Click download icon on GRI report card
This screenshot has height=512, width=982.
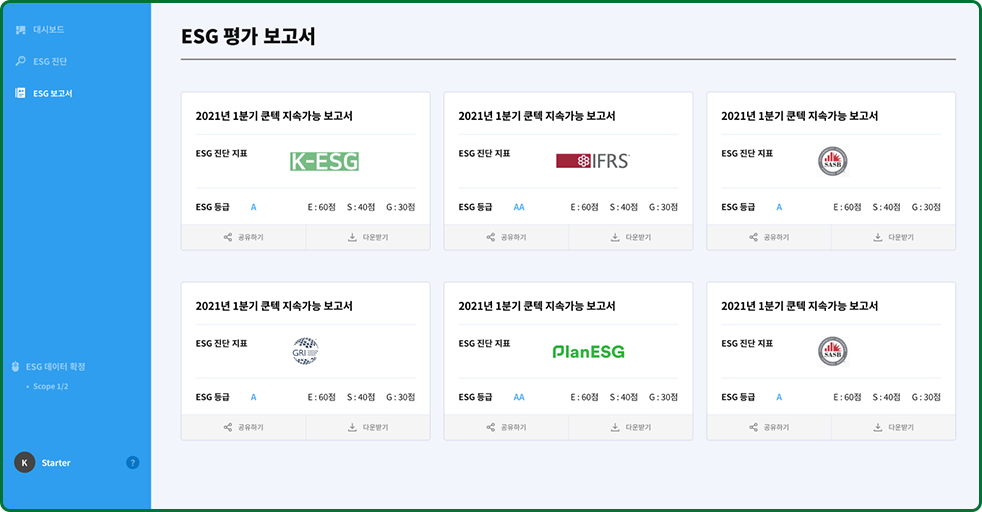[x=352, y=428]
